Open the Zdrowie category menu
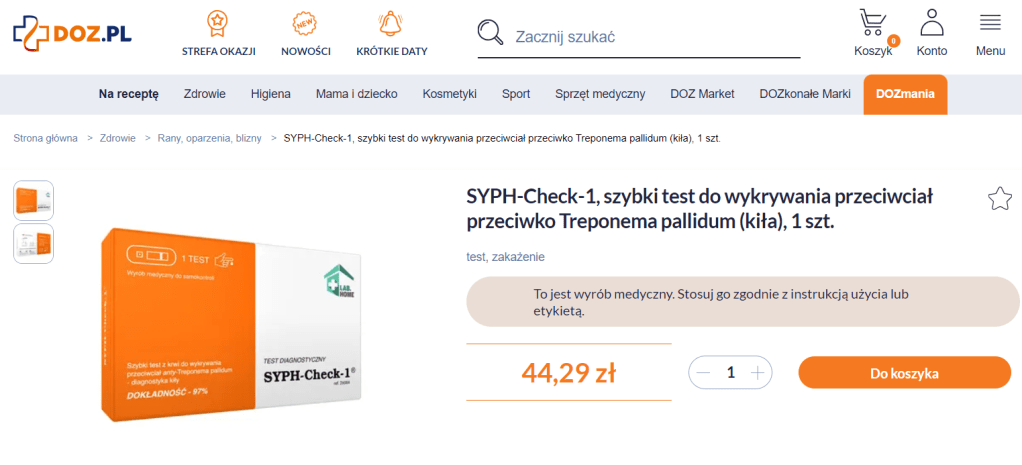The height and width of the screenshot is (465, 1022). (x=204, y=94)
